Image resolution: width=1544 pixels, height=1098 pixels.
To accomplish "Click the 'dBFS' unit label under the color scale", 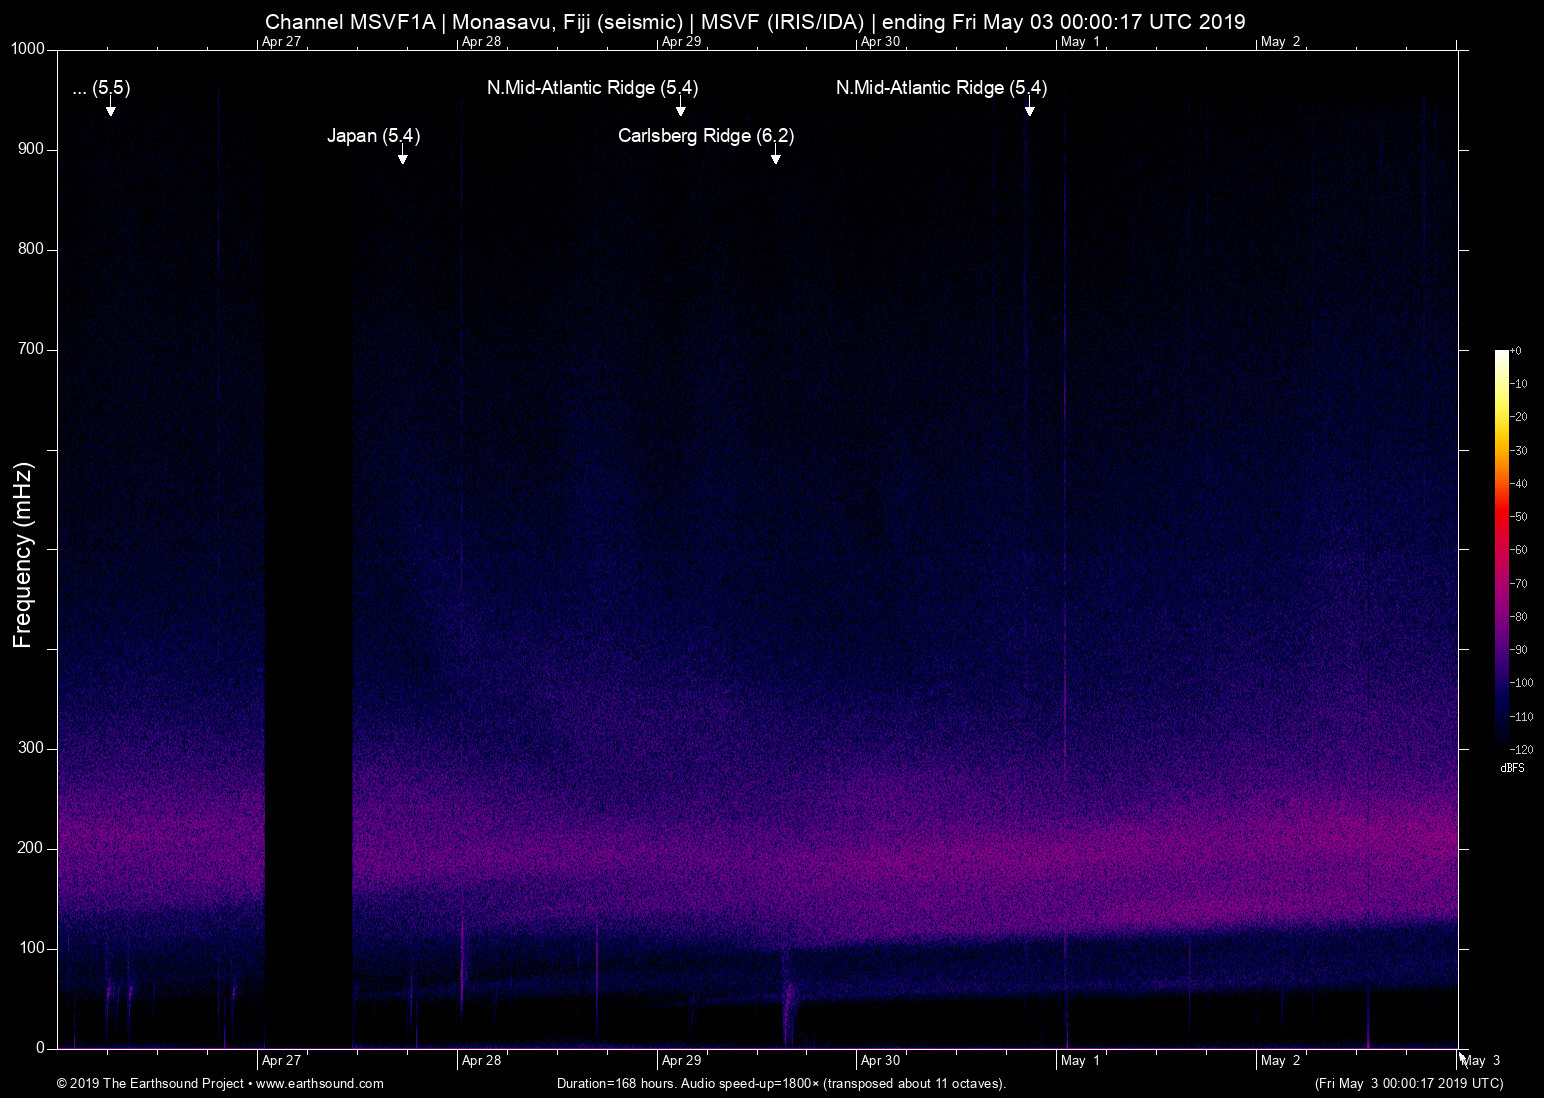I will coord(1512,768).
